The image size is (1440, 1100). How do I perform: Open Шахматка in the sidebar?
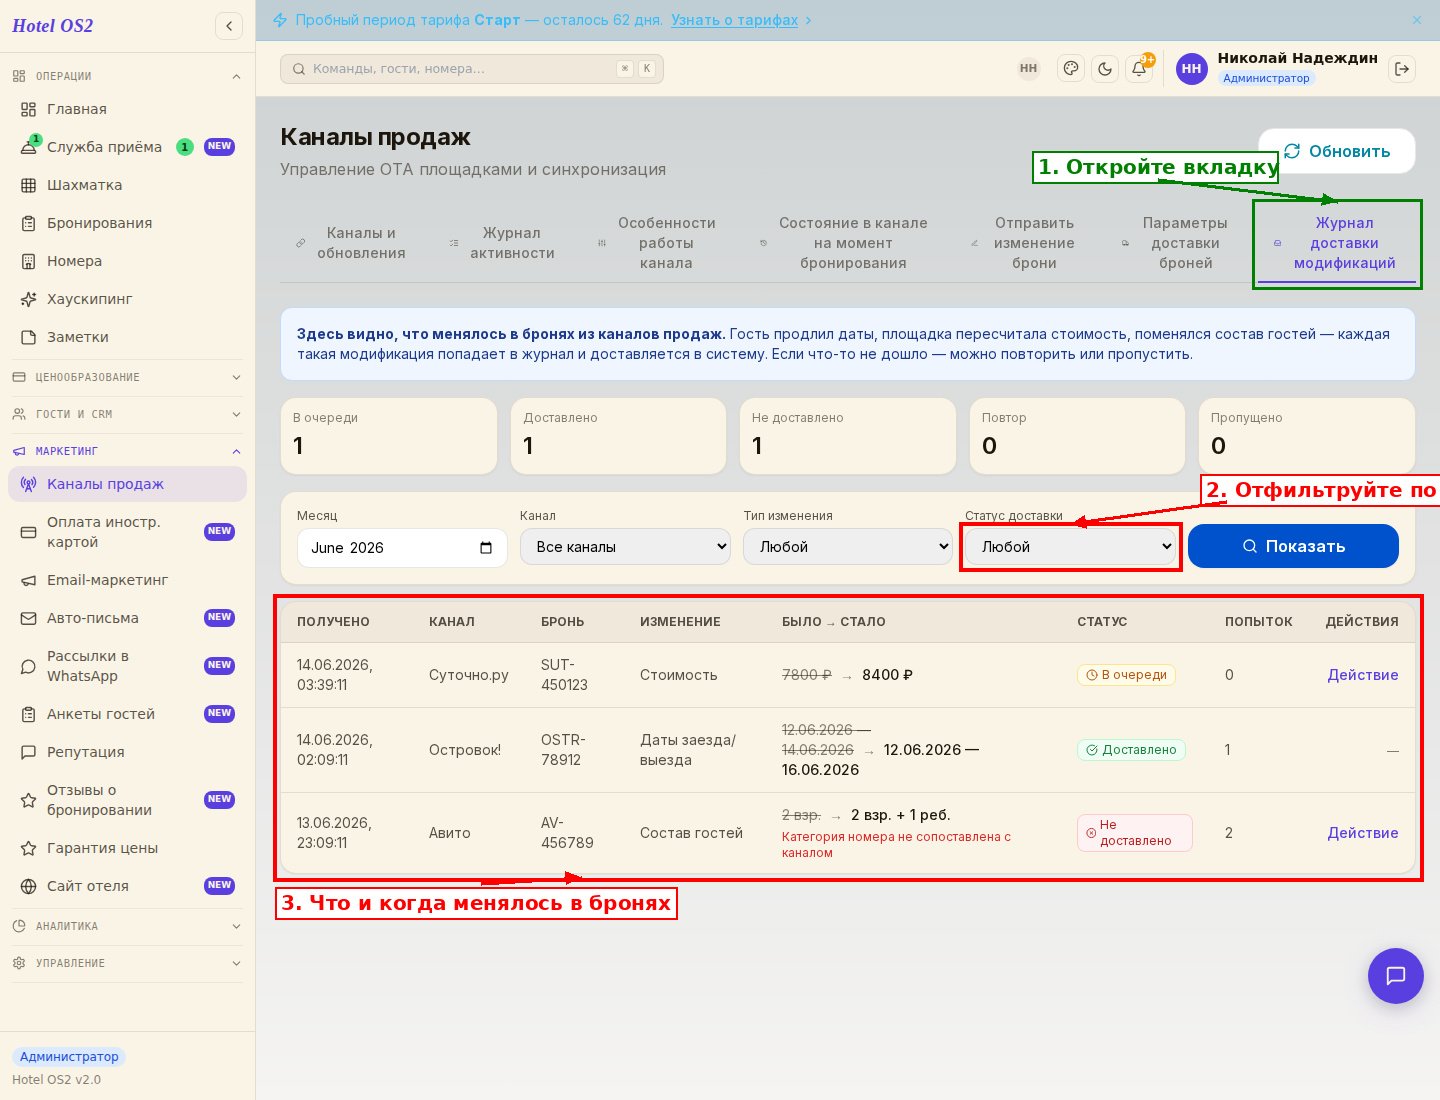(127, 185)
